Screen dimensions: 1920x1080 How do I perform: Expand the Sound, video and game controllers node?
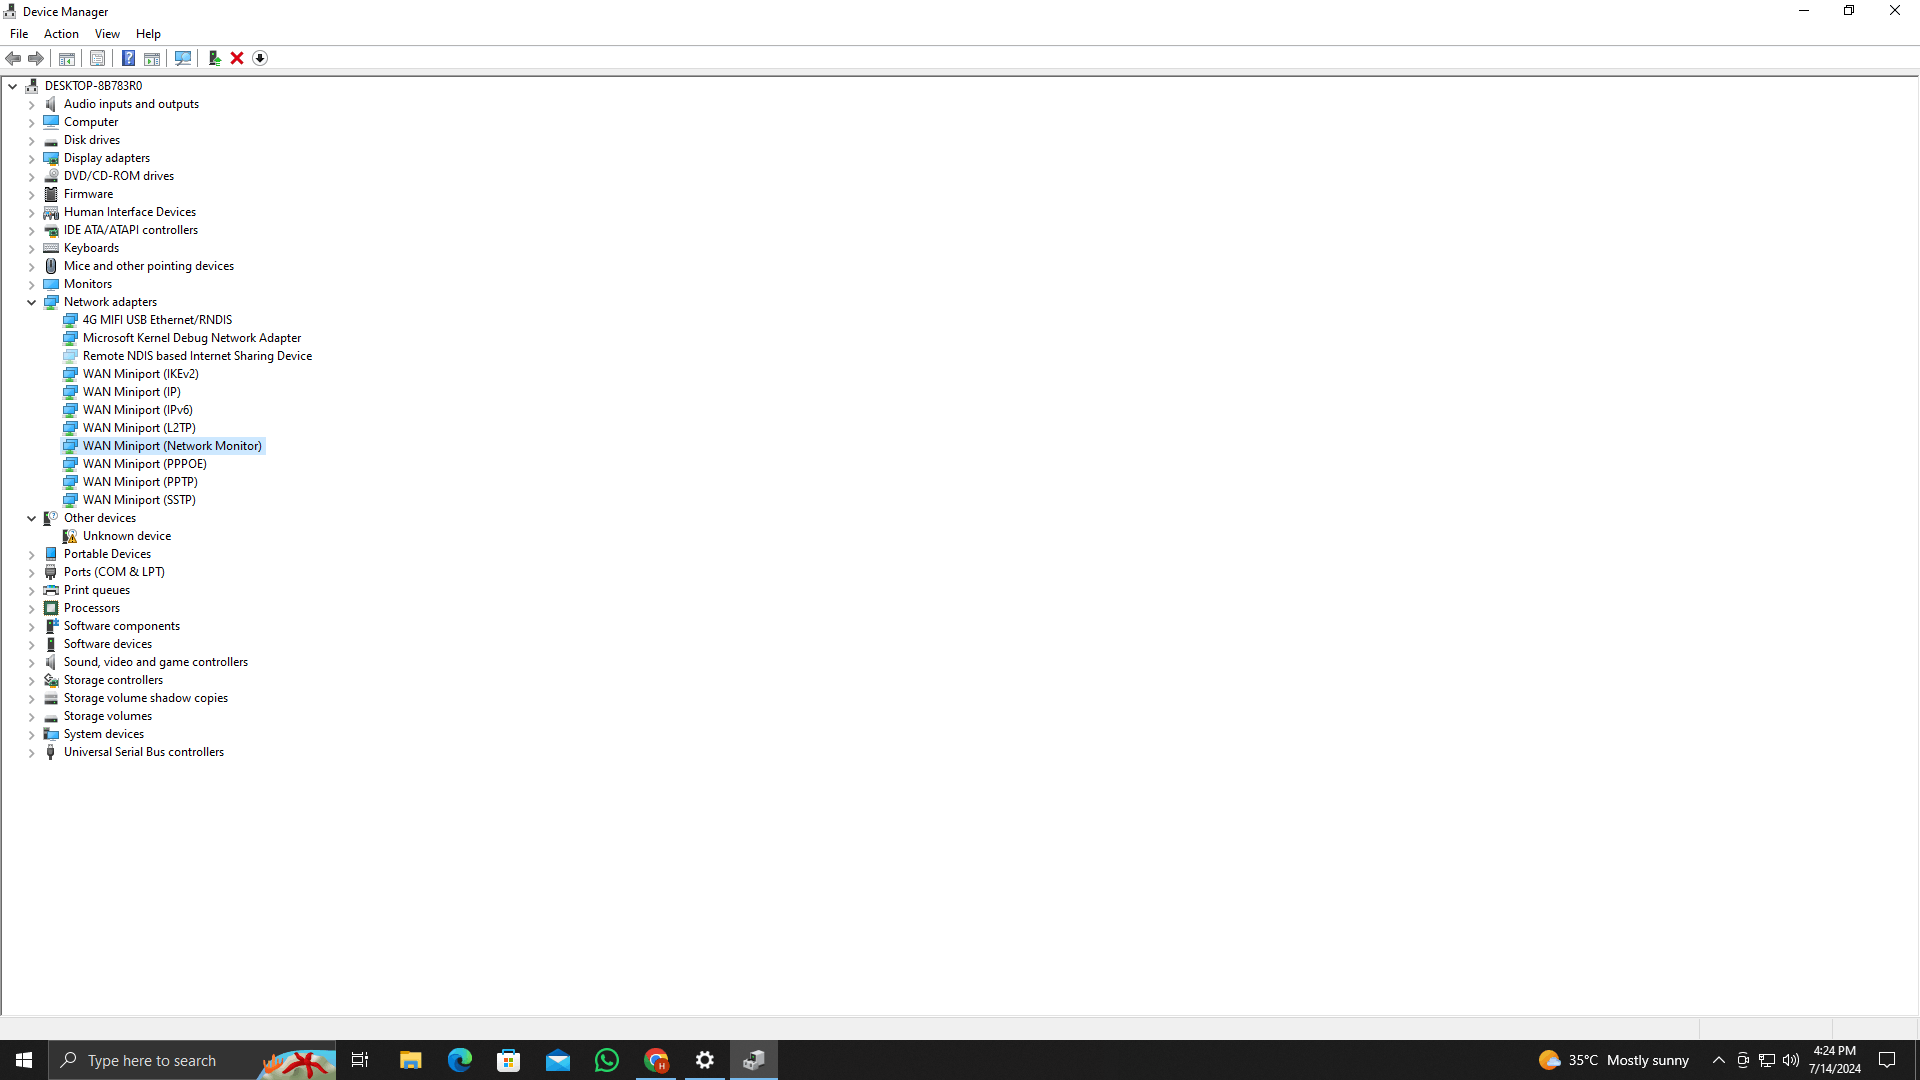point(31,662)
